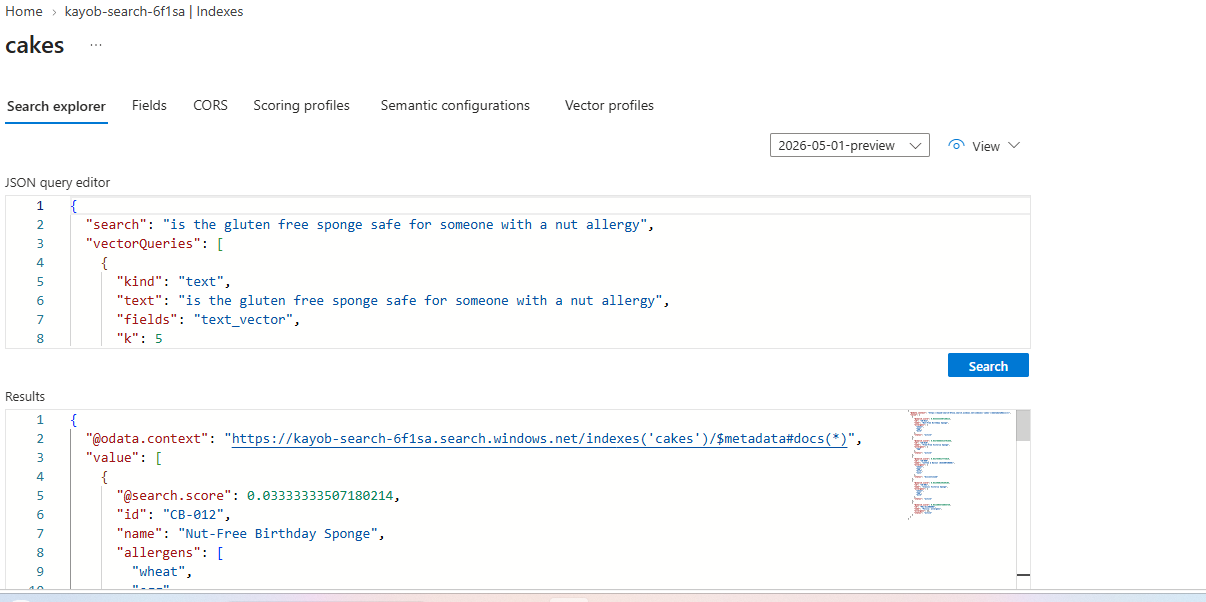The image size is (1206, 602).
Task: Open the CORS tab
Action: click(210, 105)
